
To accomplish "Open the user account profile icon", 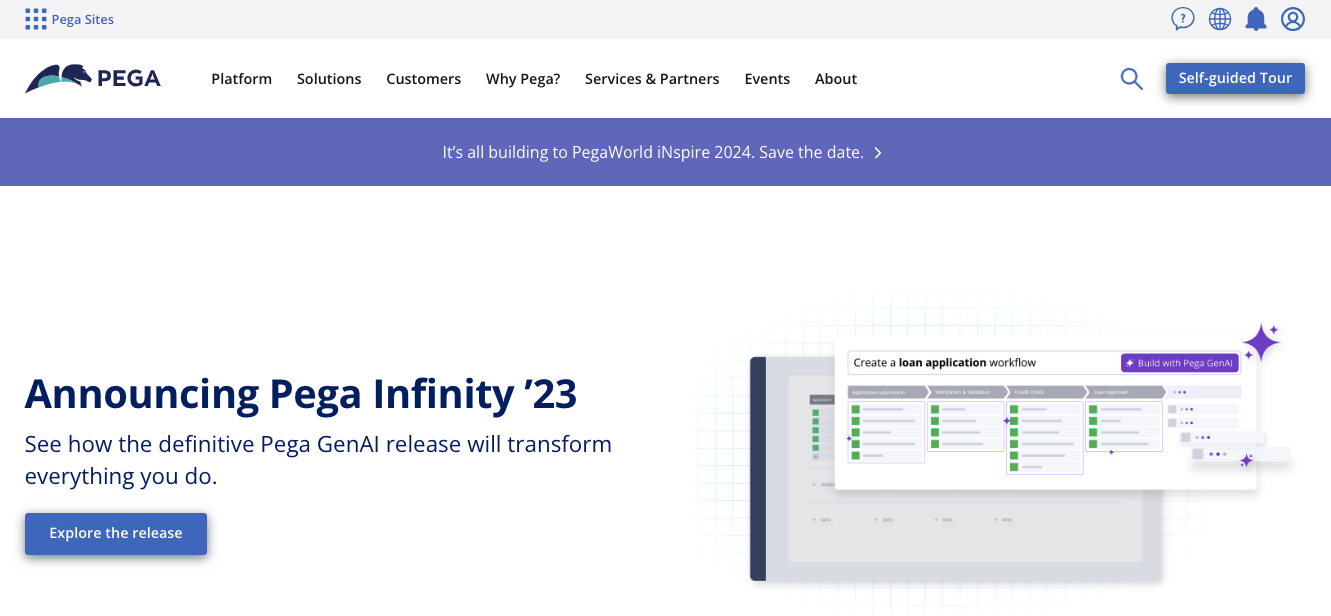I will (1293, 19).
